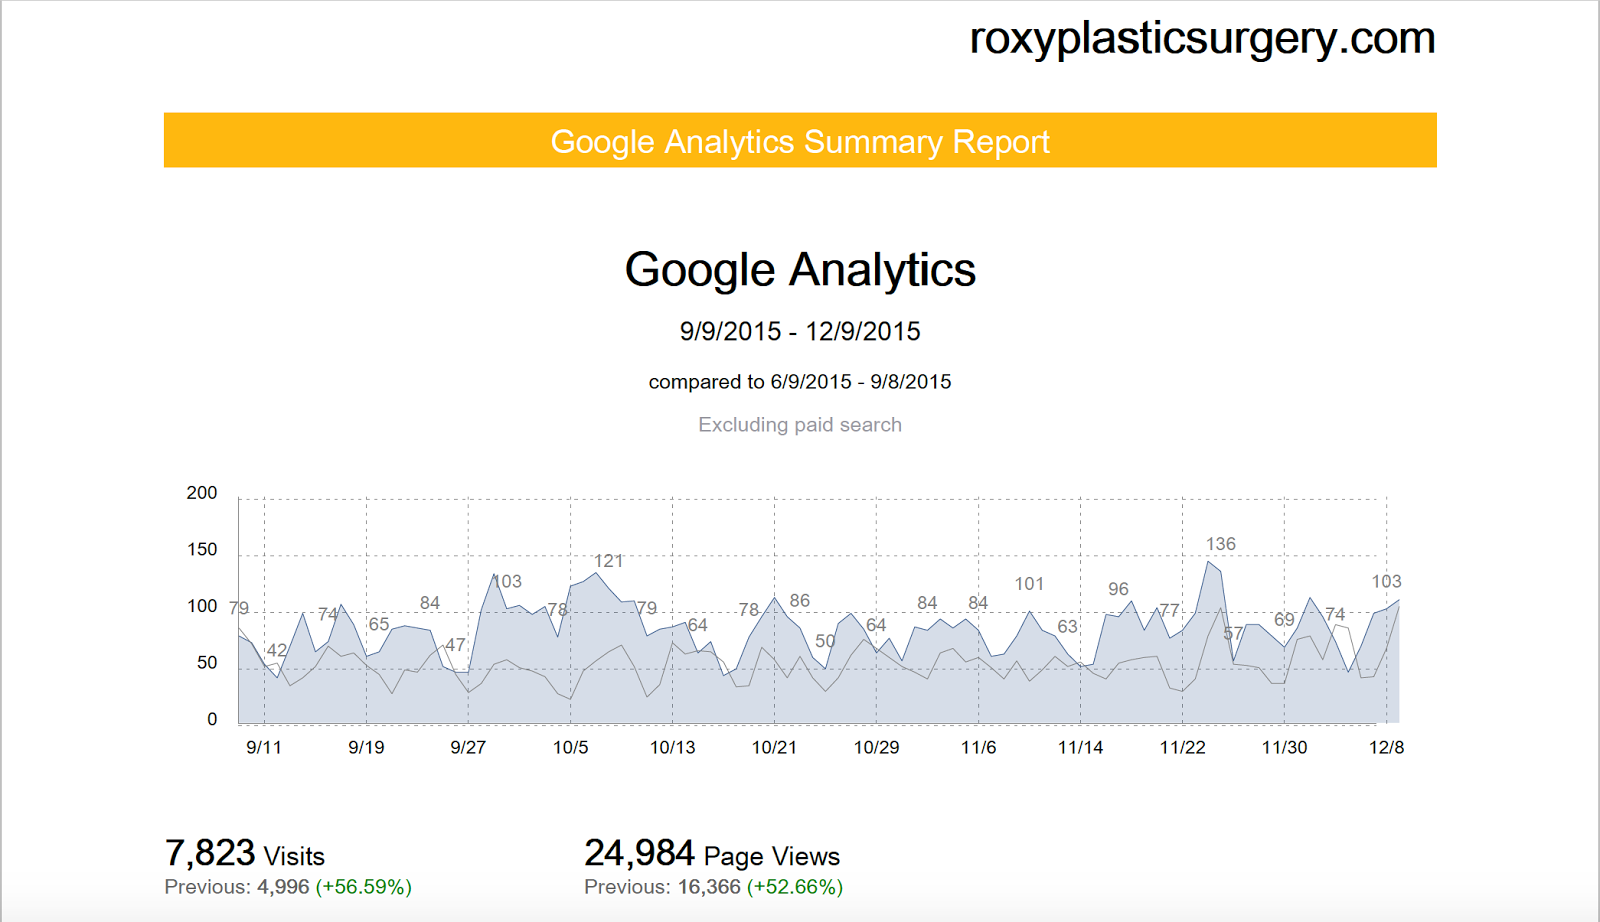Click the 57 data label on chart

tap(1234, 633)
